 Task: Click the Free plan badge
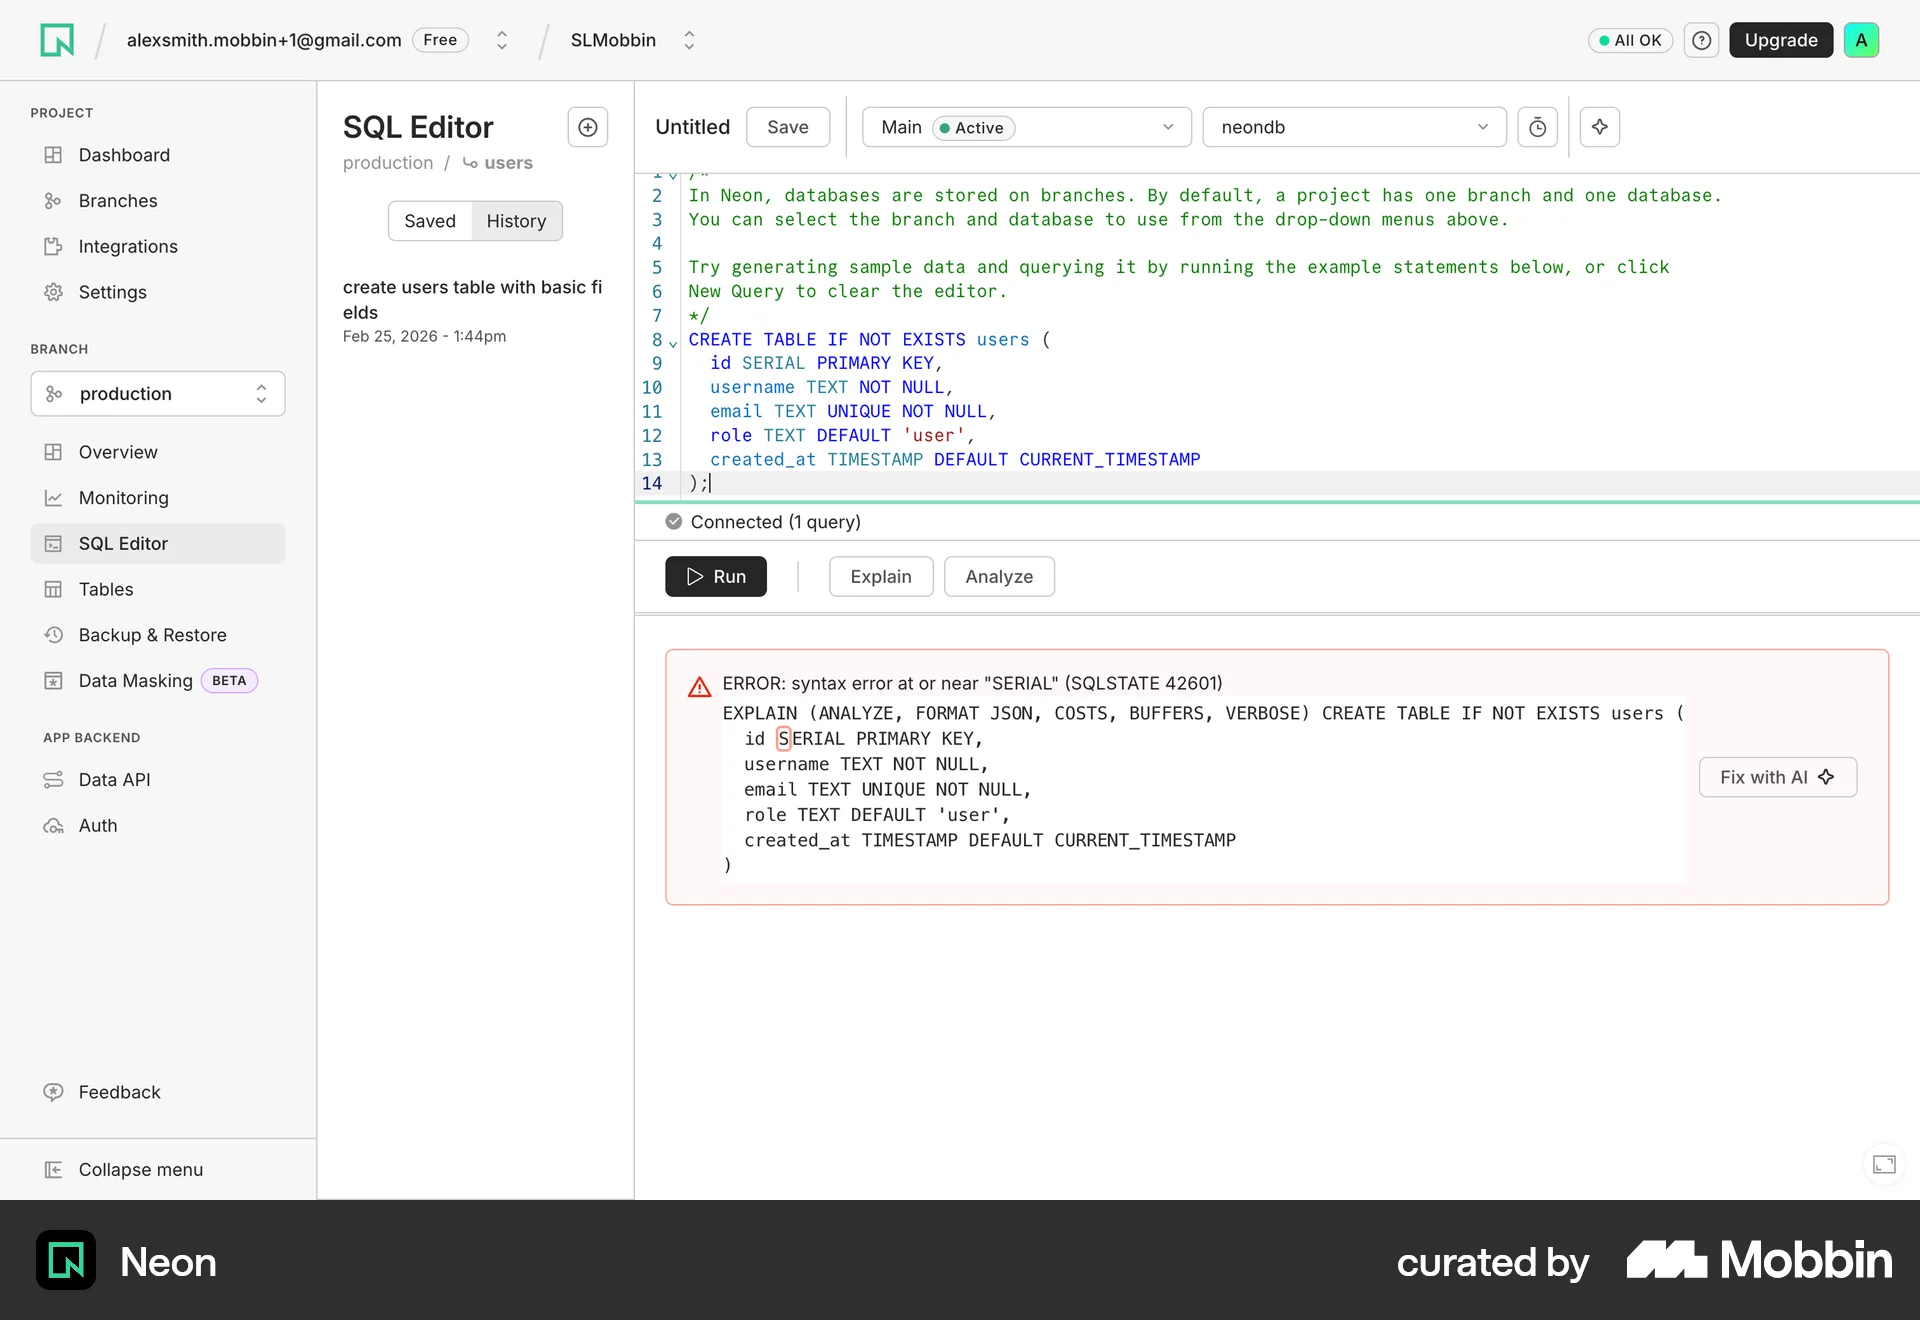440,40
